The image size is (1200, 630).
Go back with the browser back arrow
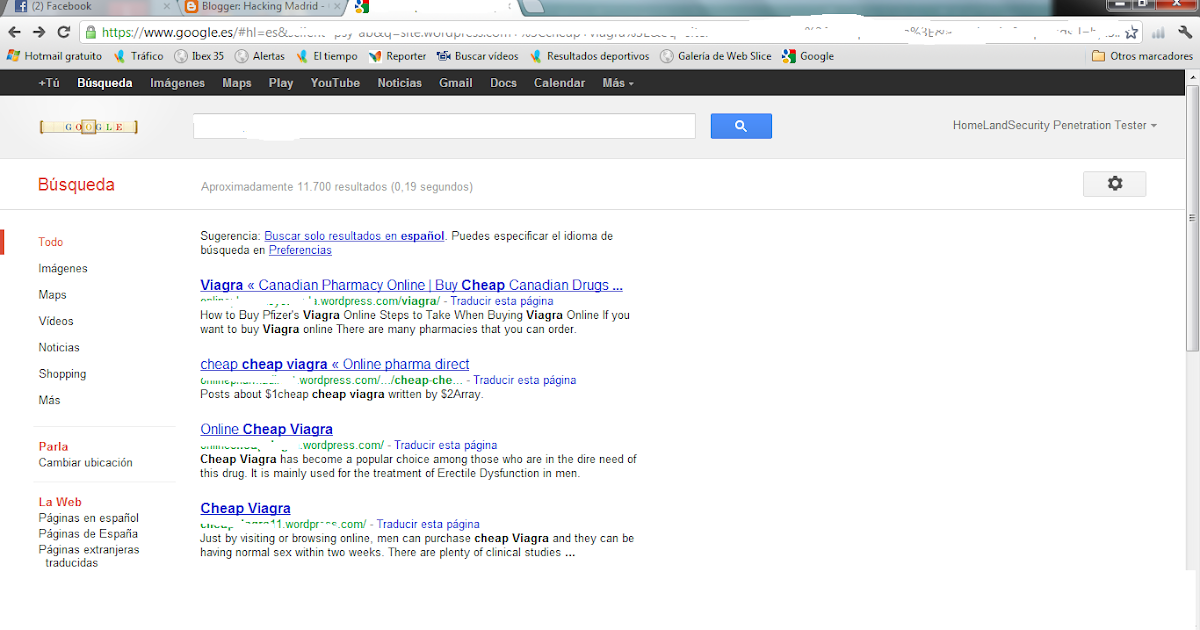tap(15, 31)
